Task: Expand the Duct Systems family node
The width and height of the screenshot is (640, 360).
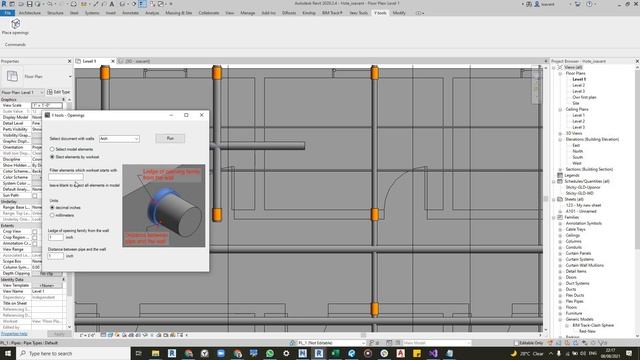Action: point(560,283)
